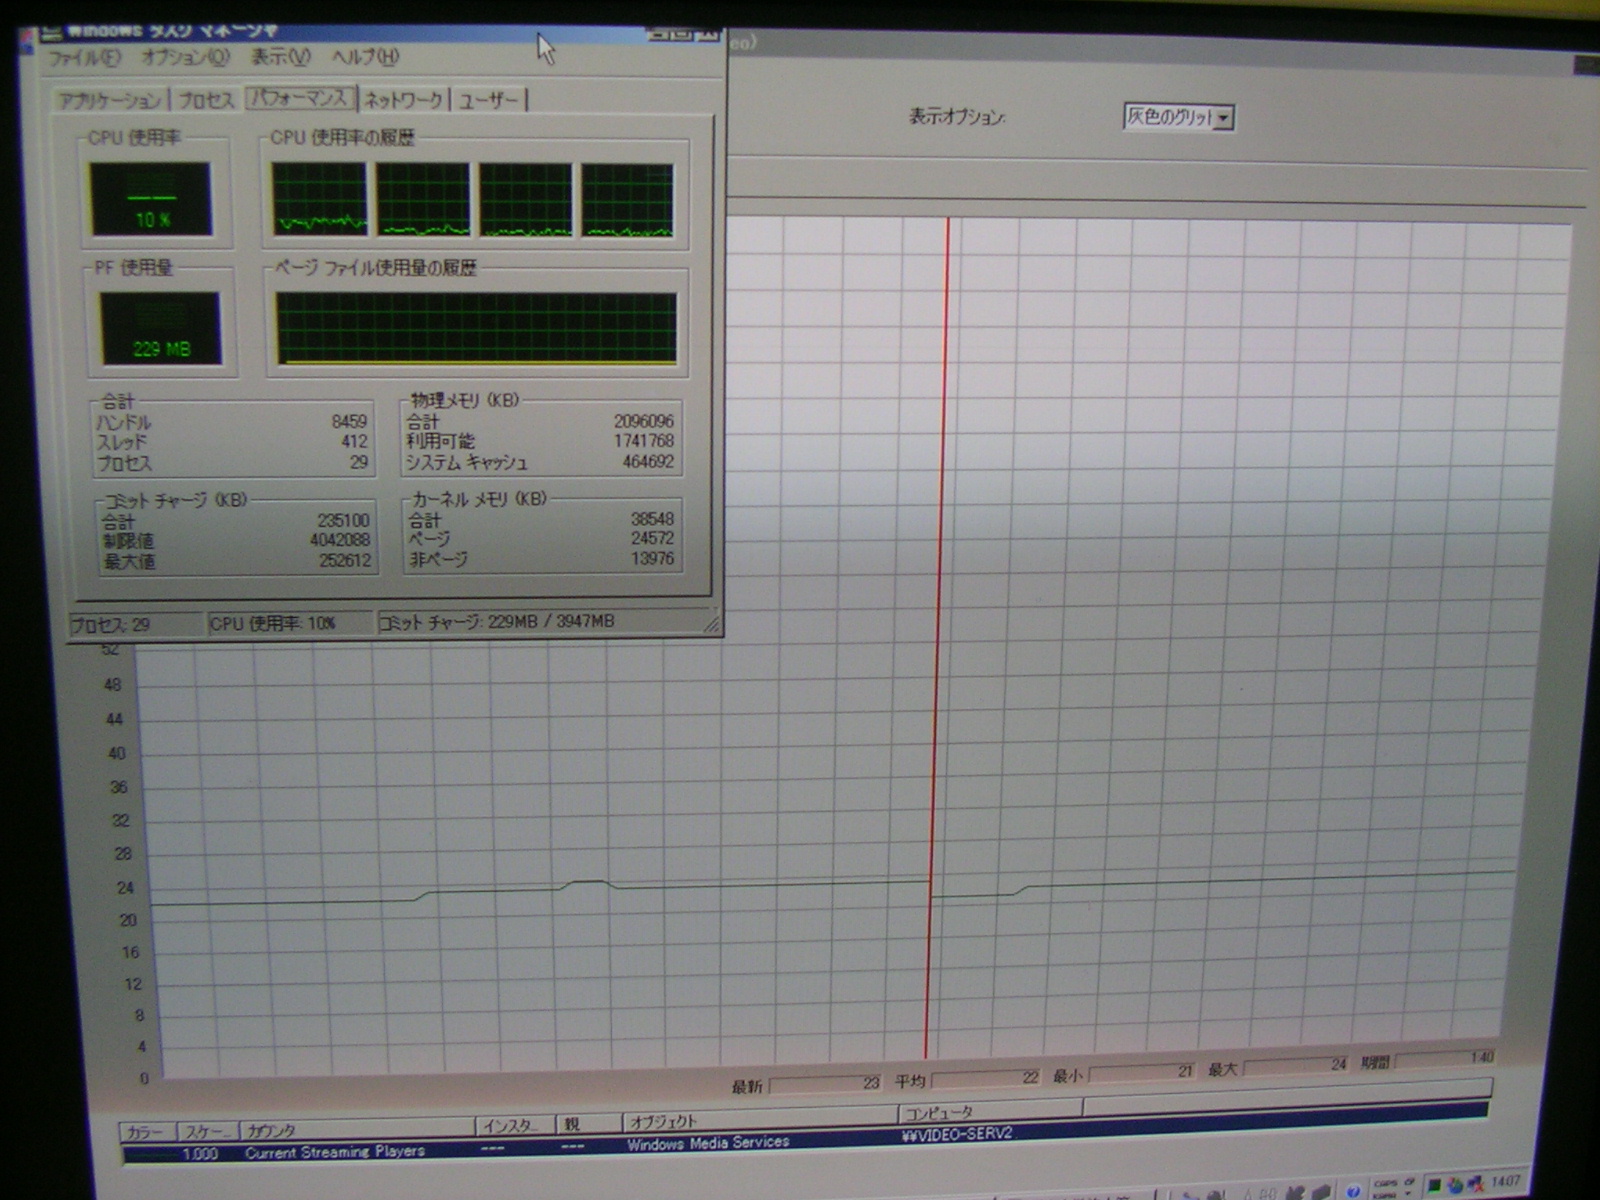Switch to the ユーザー tab
1600x1200 pixels.
pos(489,100)
